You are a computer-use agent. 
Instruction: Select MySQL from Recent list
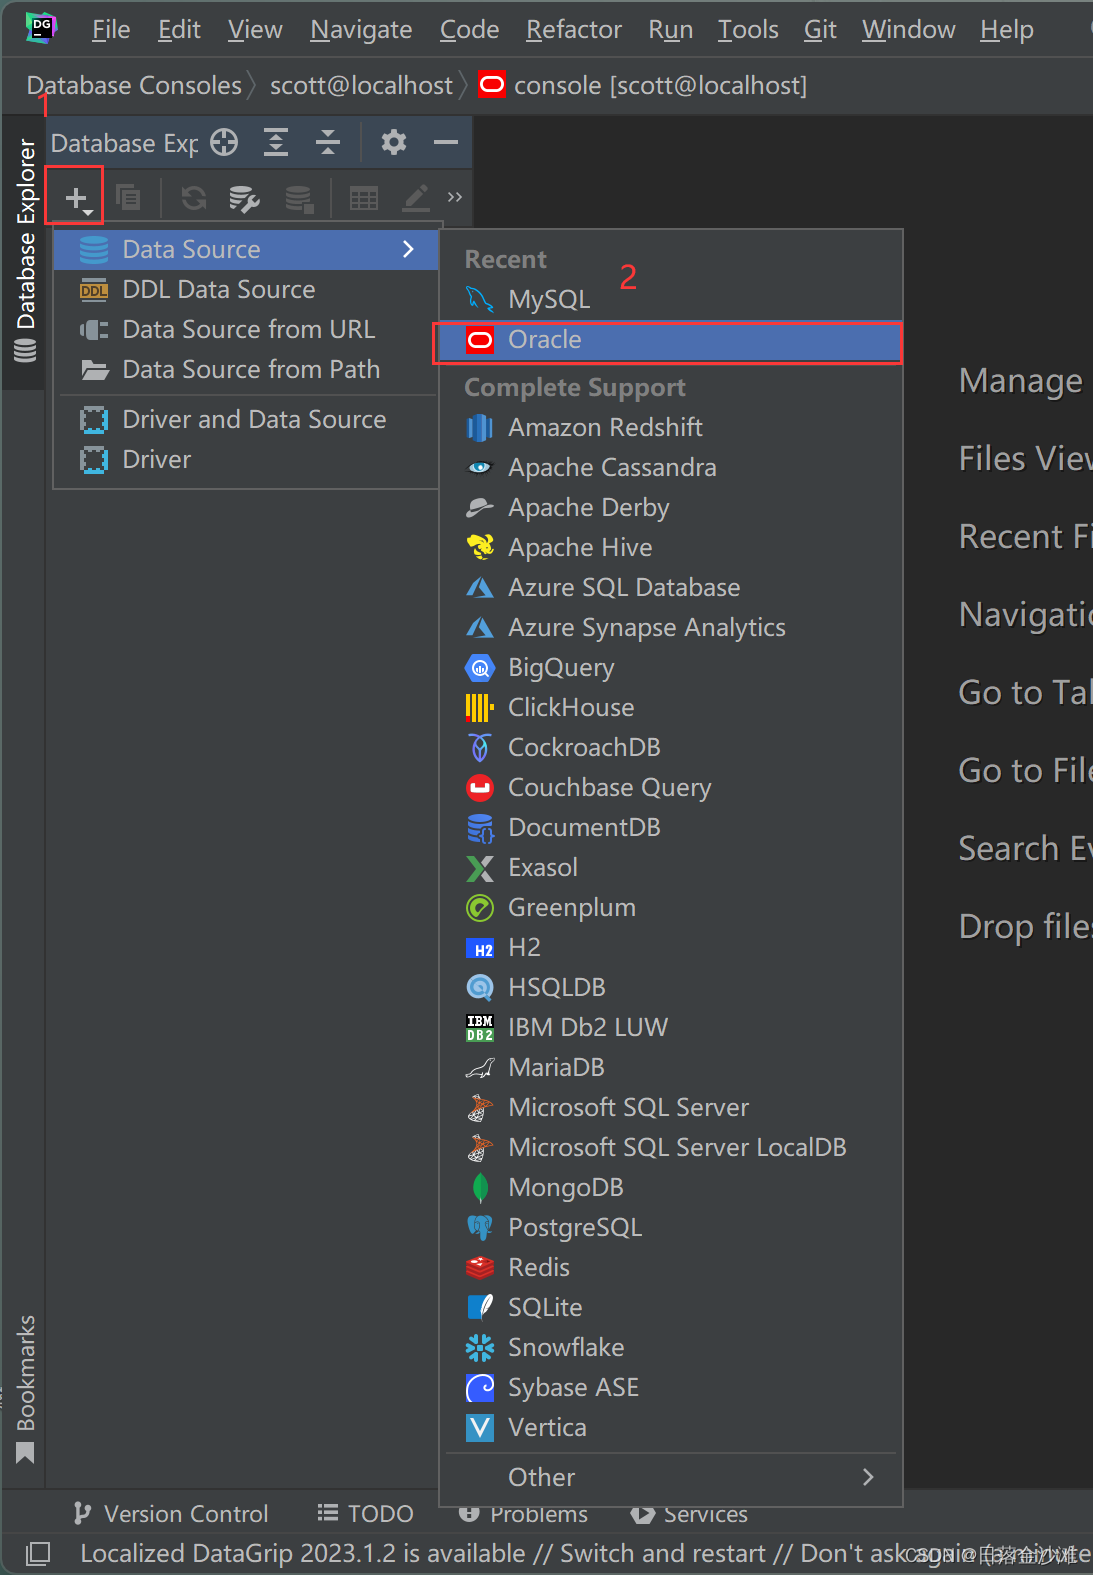671,299
